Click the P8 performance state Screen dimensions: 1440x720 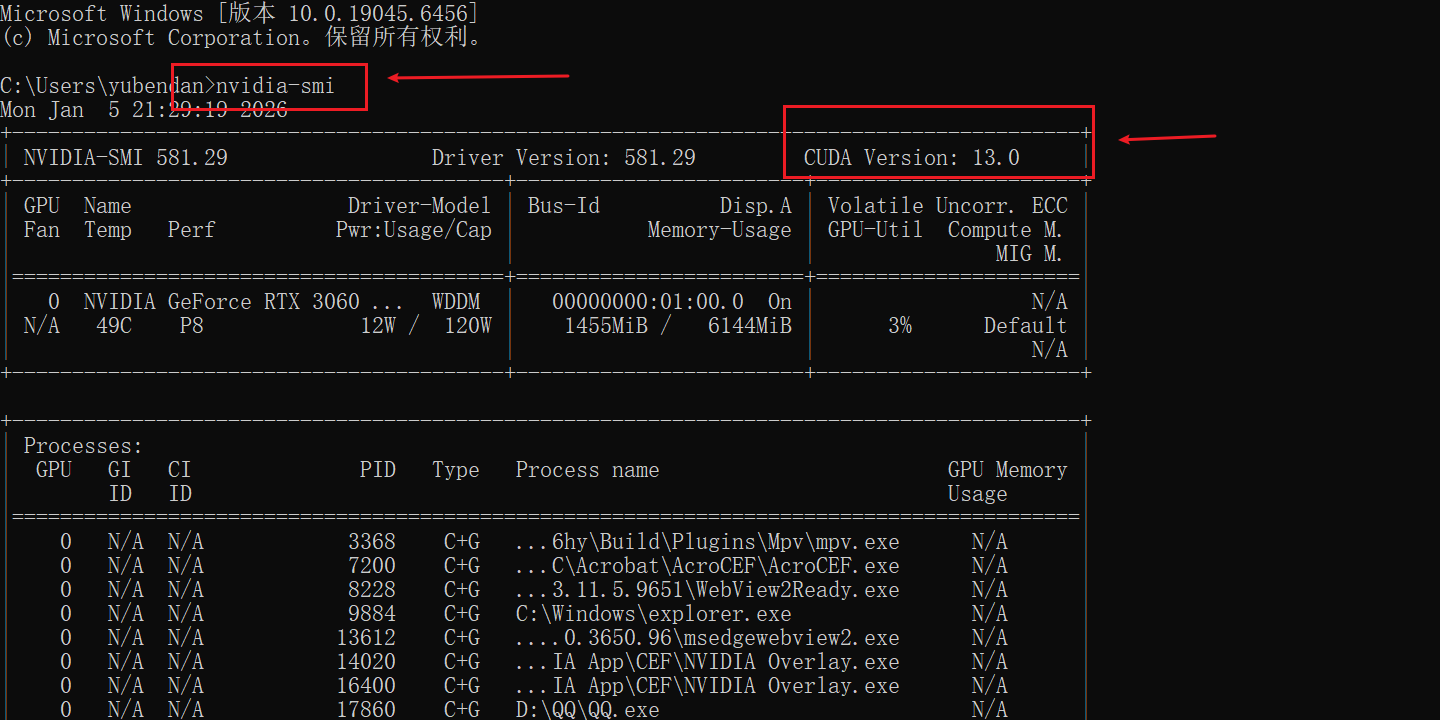(x=191, y=326)
